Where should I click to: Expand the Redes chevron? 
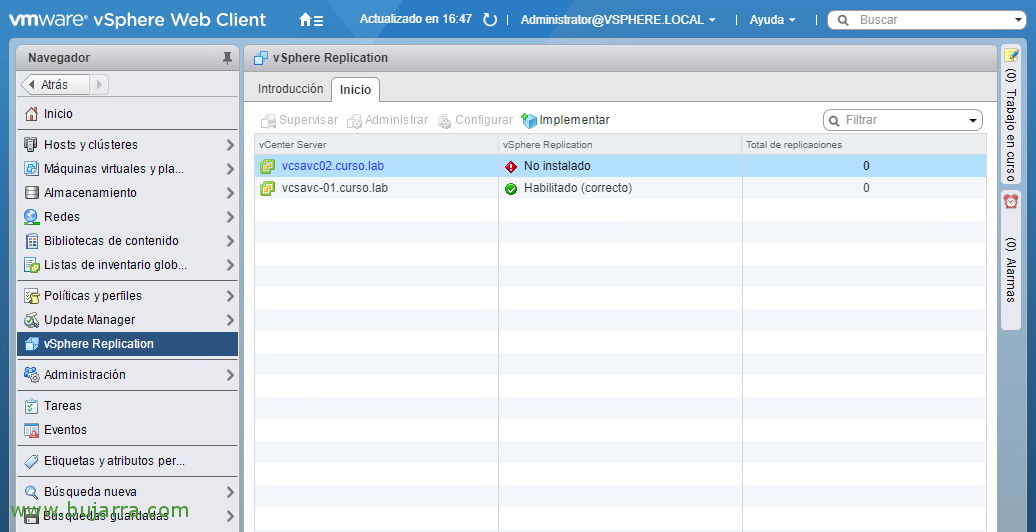coord(230,217)
